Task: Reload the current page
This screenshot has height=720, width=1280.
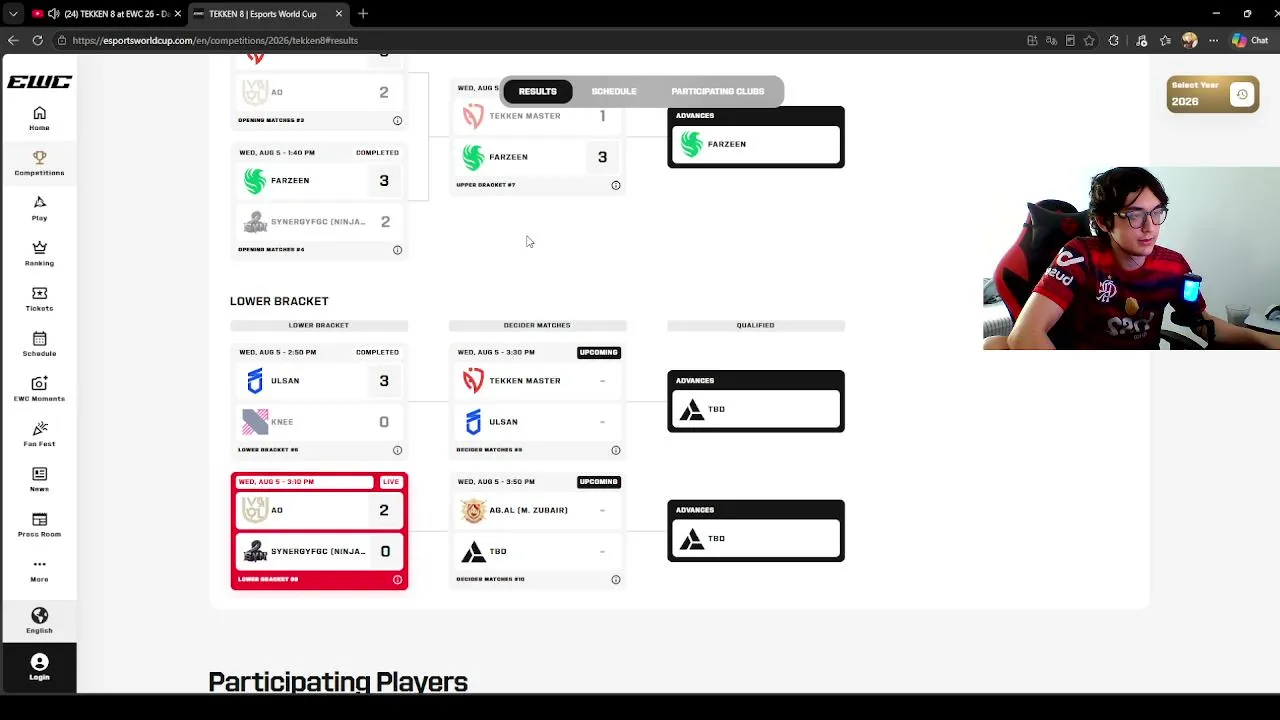Action: coord(37,40)
